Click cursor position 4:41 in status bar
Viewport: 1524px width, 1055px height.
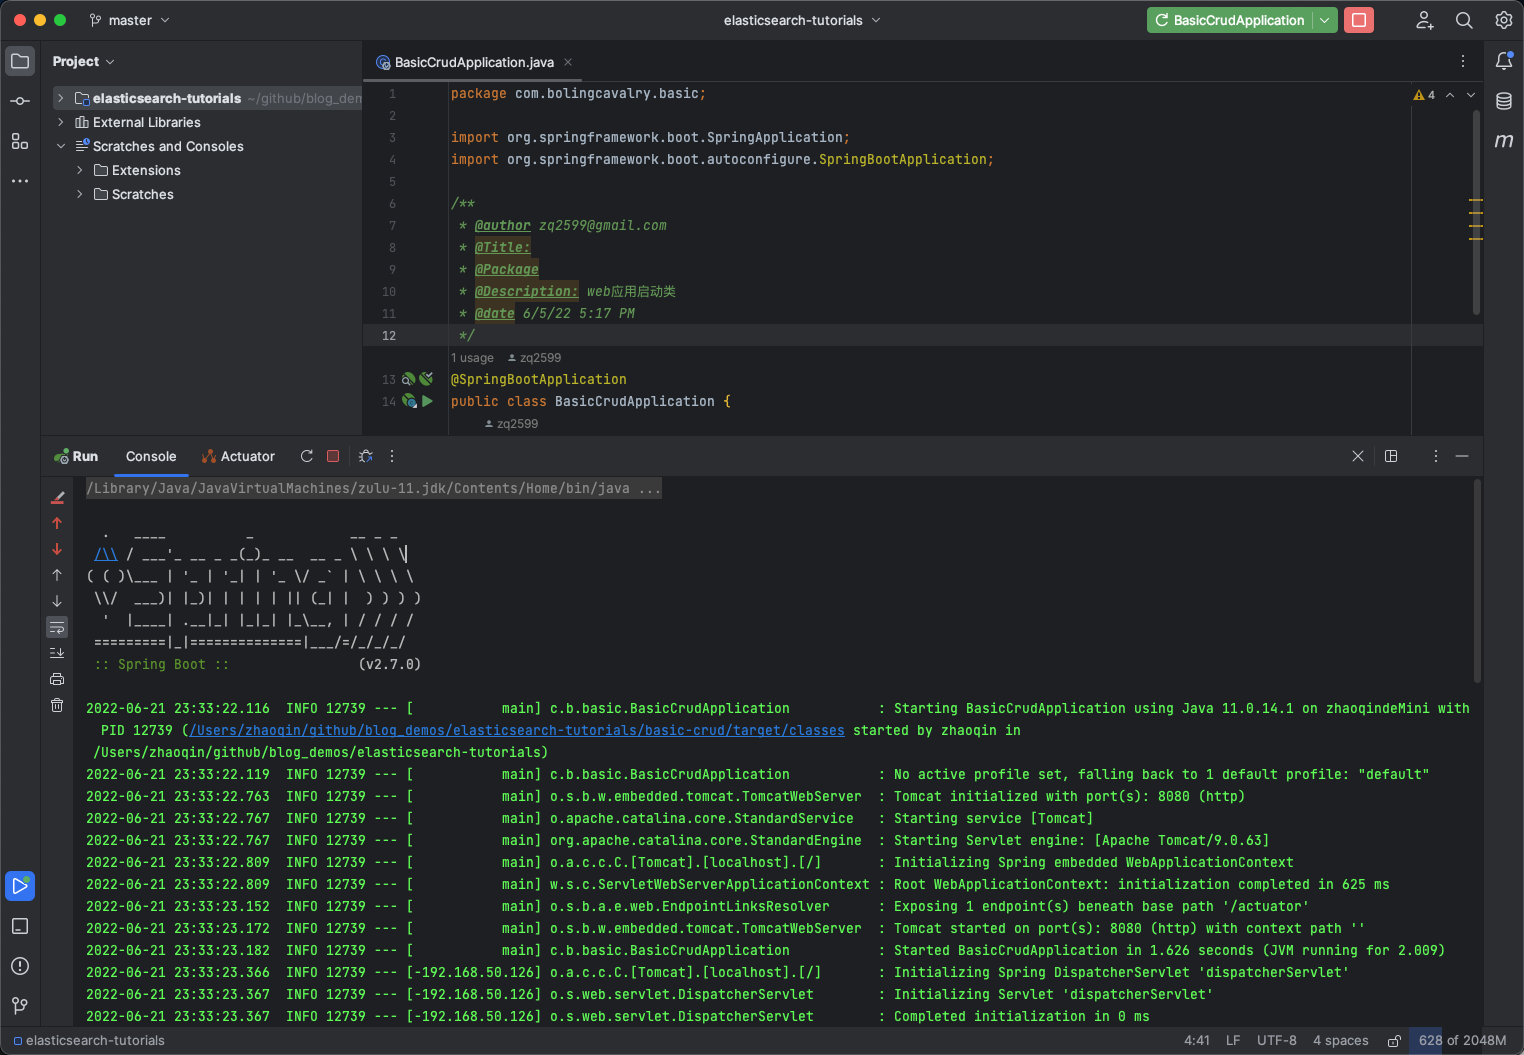coord(1197,1041)
